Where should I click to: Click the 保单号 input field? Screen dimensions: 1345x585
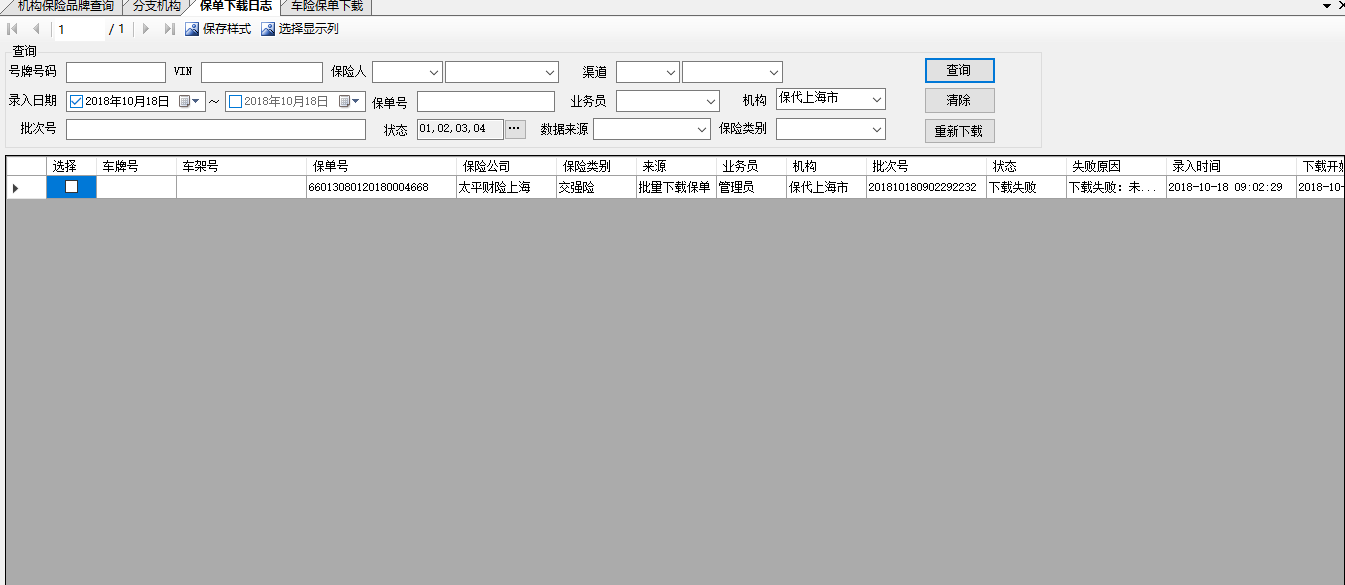pos(486,101)
